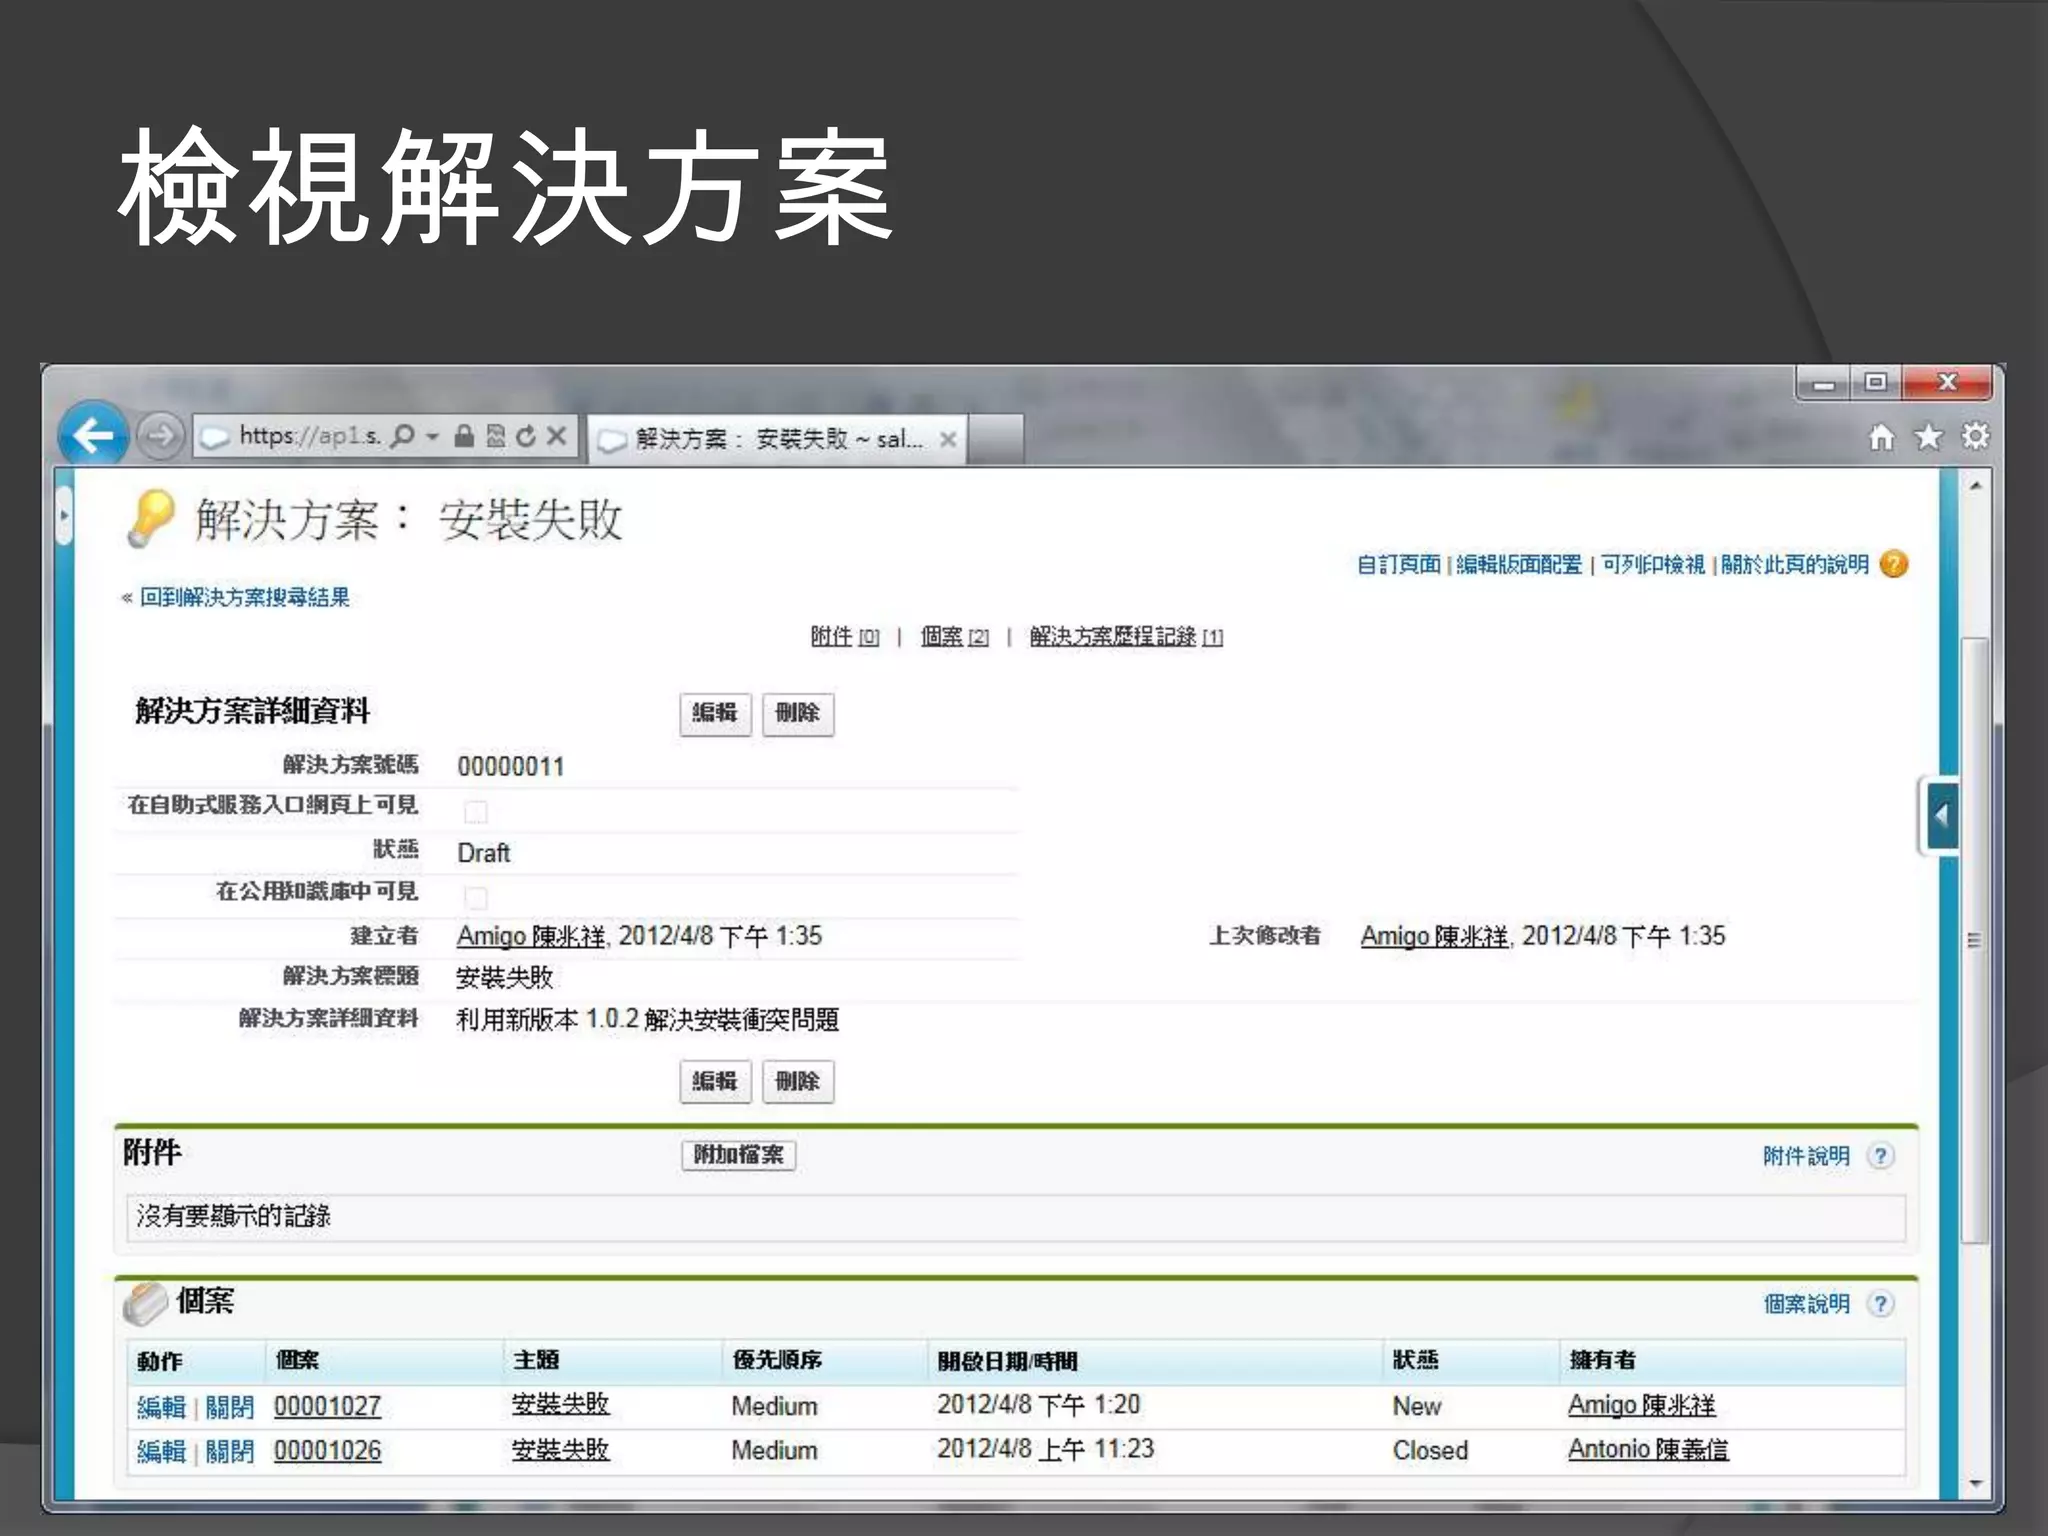Click the bottom 編輯 button
The image size is (2048, 1536).
tap(715, 1082)
